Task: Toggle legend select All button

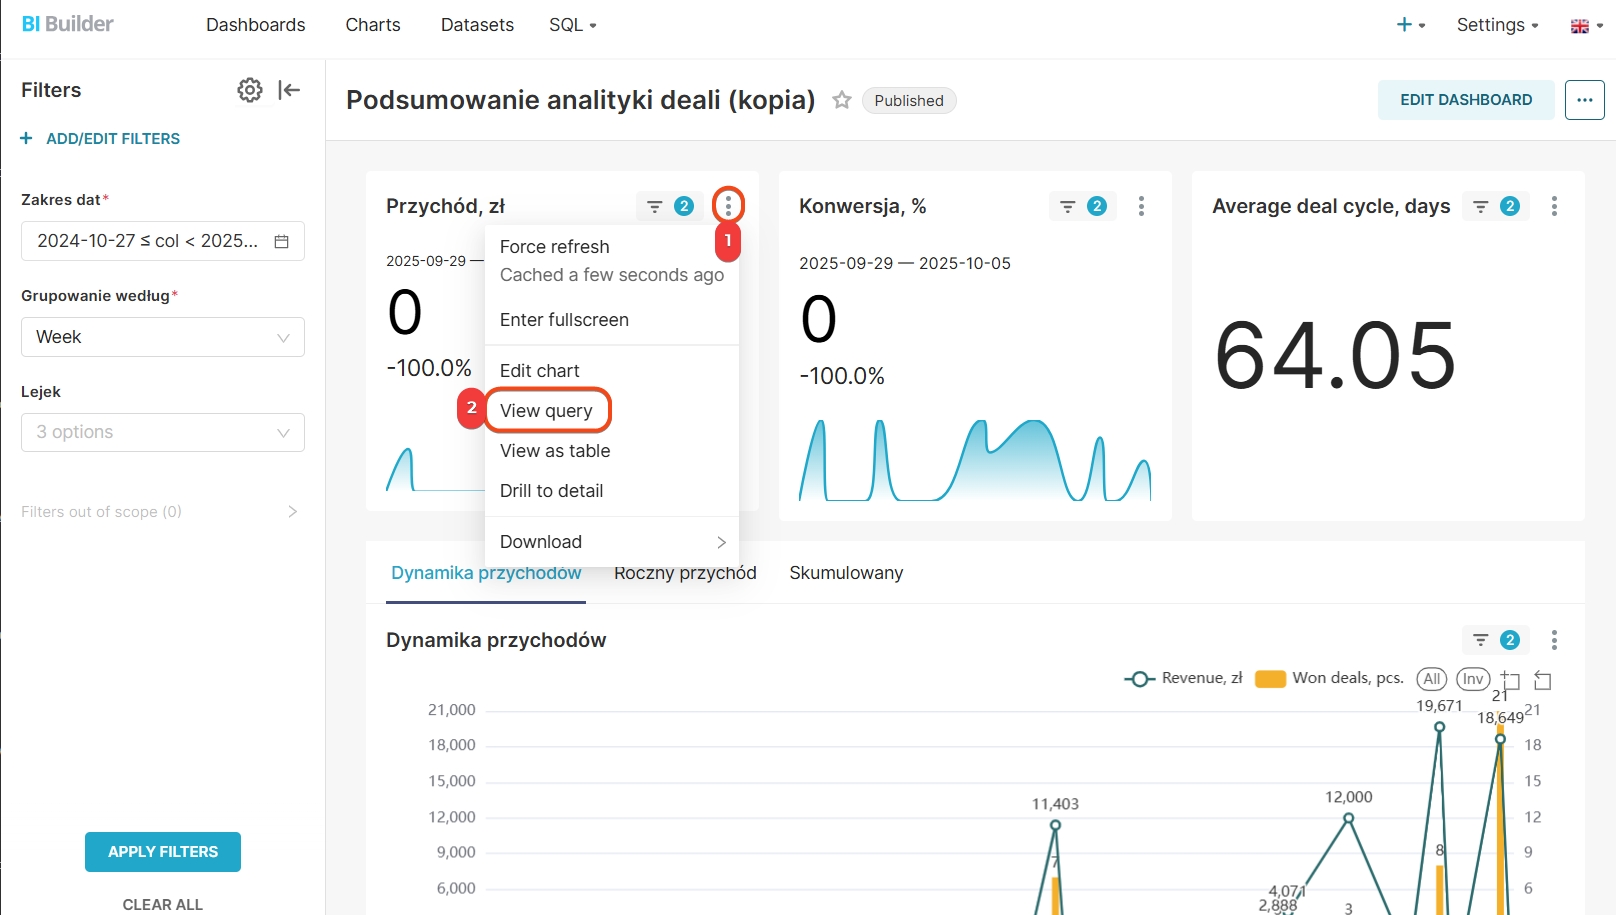Action: point(1431,679)
